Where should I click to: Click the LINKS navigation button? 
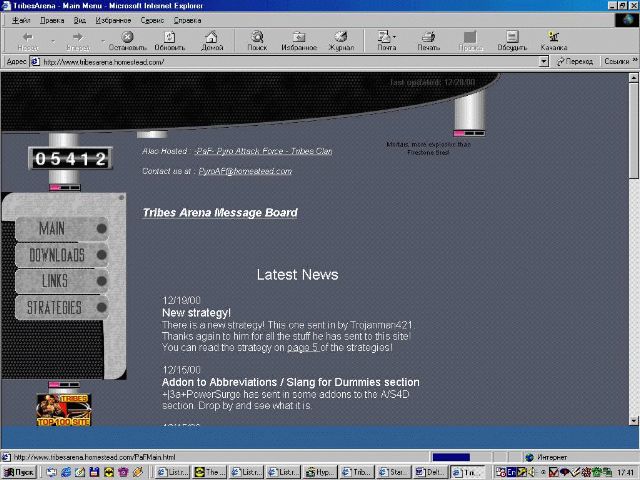coord(62,281)
